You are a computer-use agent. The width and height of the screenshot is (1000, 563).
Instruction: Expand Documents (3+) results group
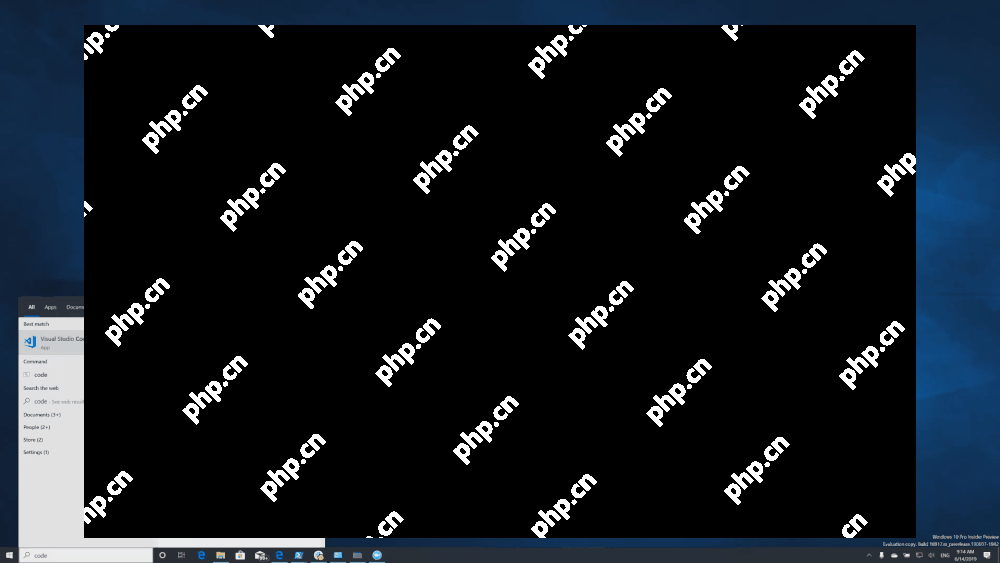click(x=42, y=415)
